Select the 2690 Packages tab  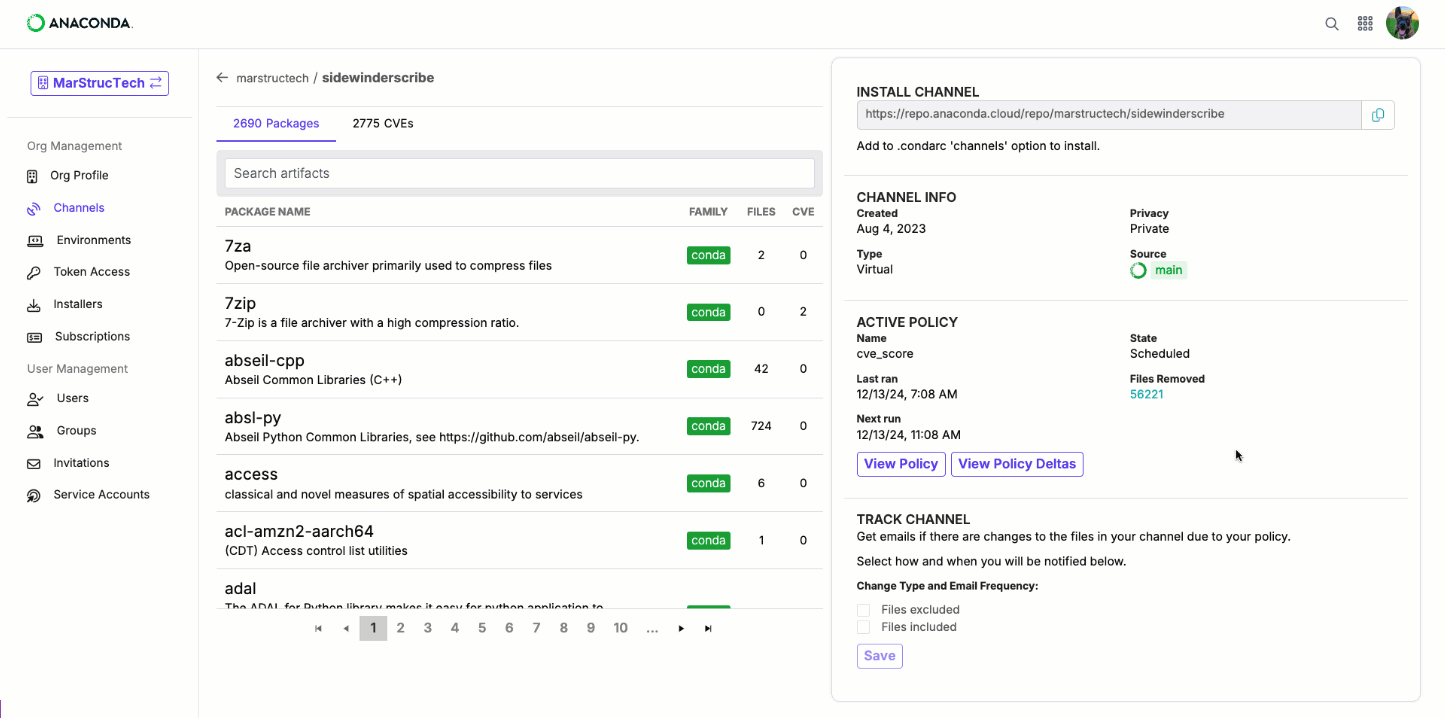pos(276,124)
